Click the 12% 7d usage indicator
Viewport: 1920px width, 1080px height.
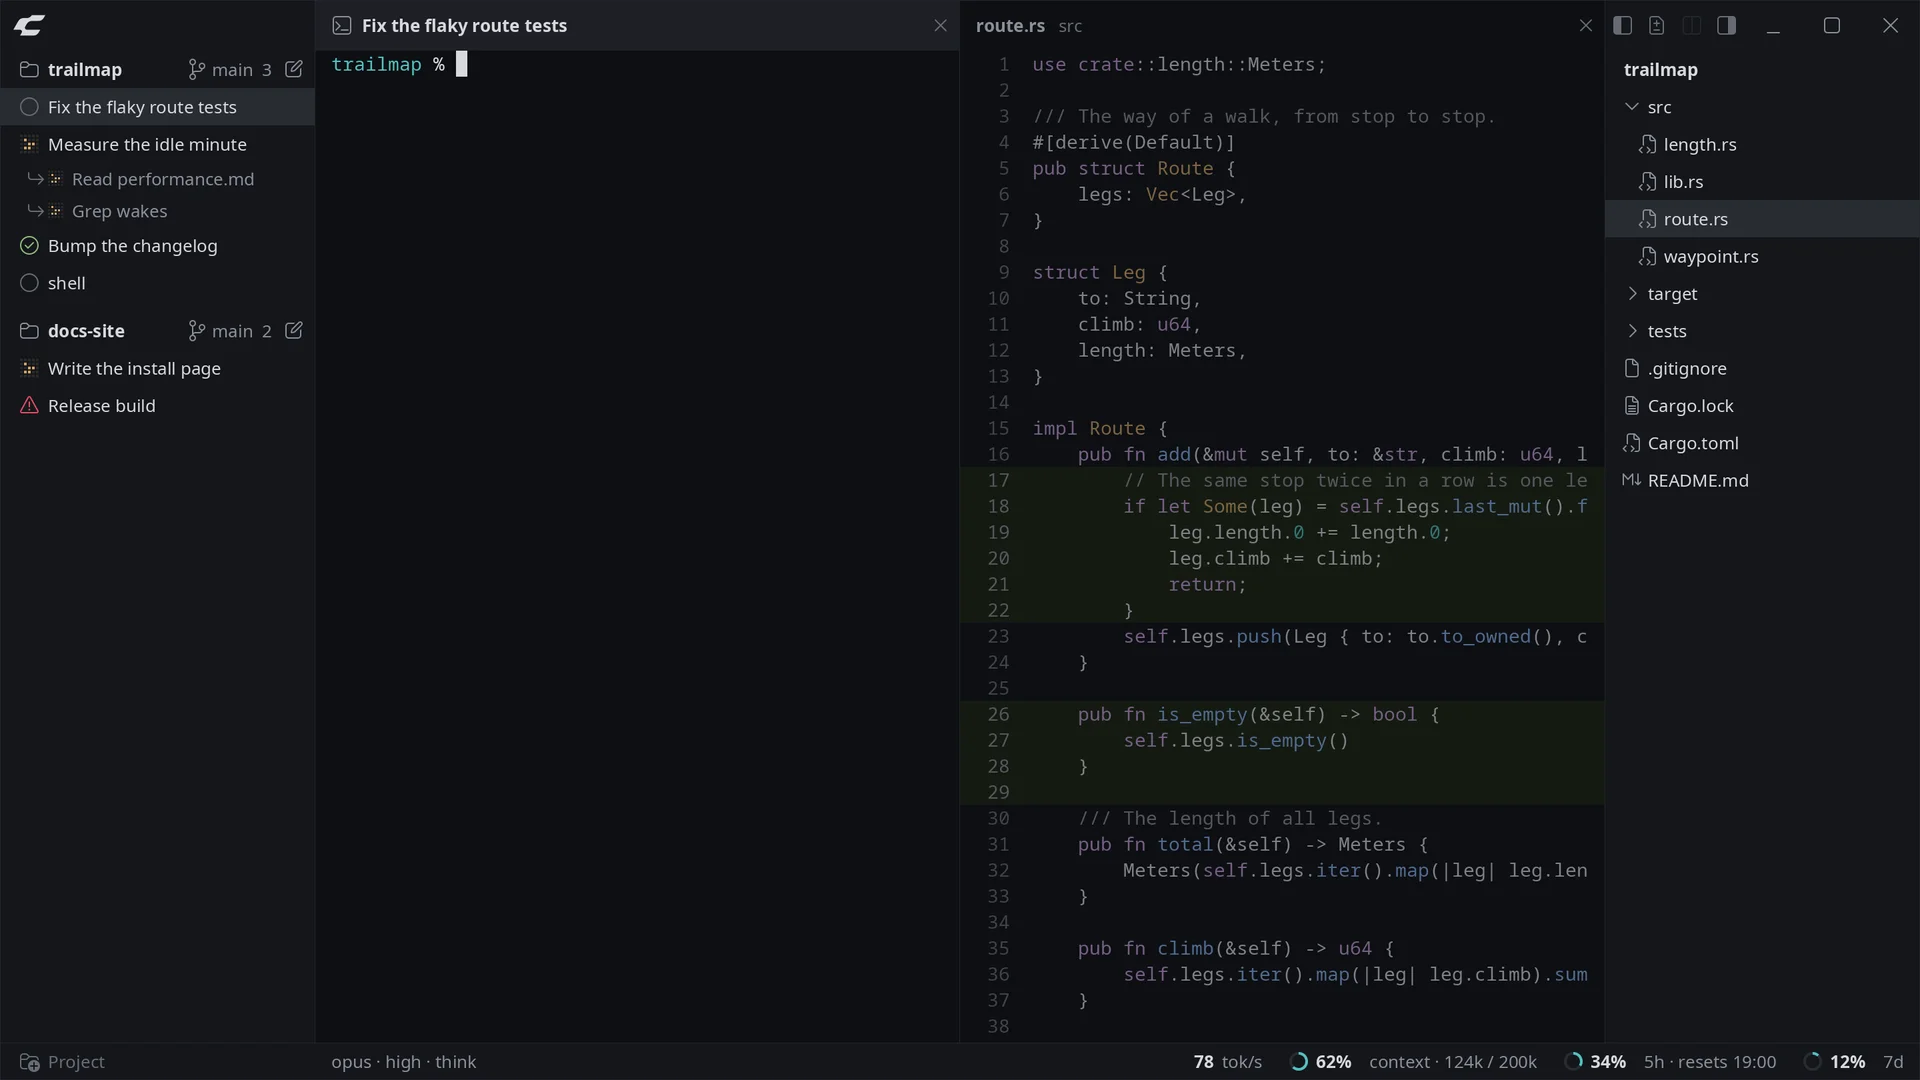(1853, 1062)
